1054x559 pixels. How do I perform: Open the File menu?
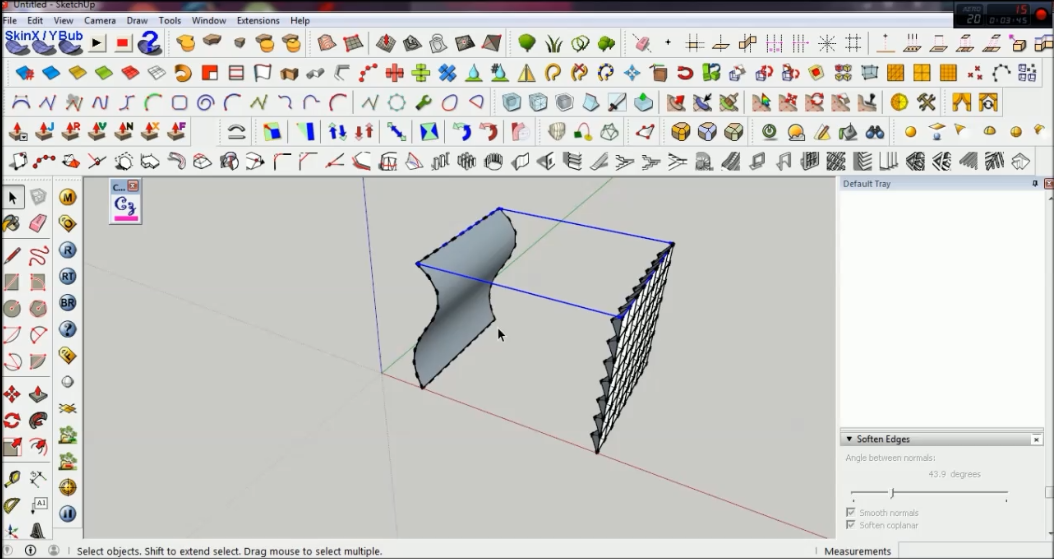click(x=9, y=21)
